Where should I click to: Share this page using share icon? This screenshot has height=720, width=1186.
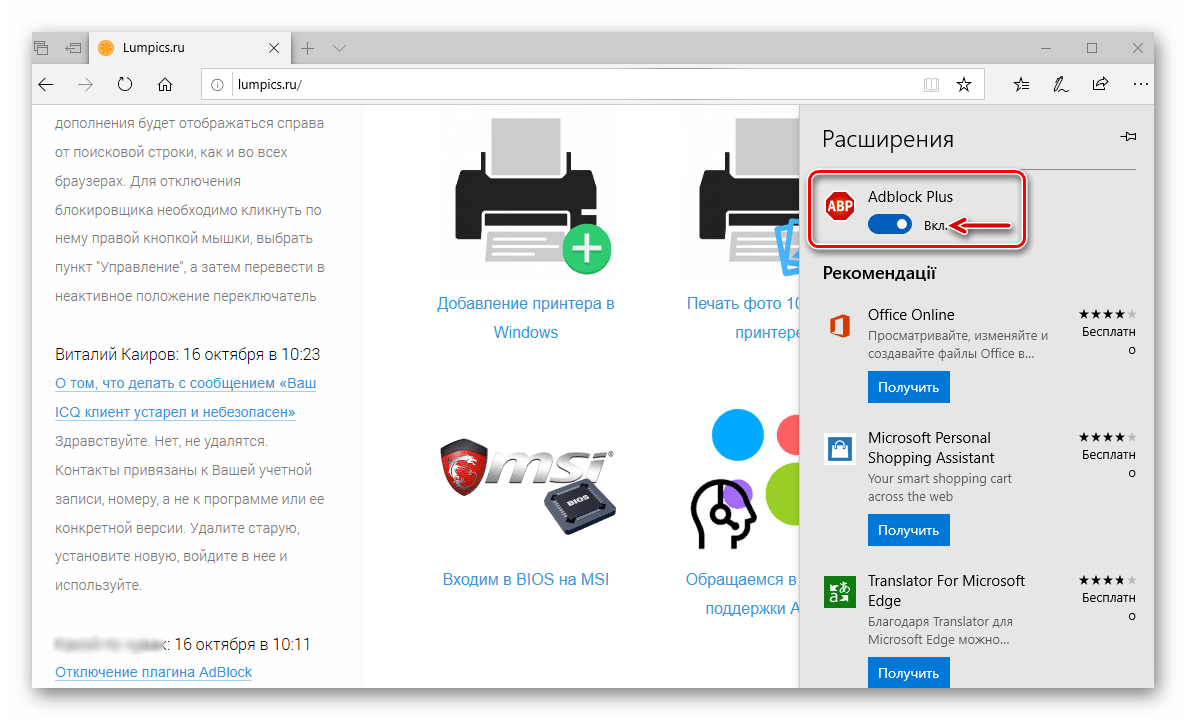point(1101,84)
